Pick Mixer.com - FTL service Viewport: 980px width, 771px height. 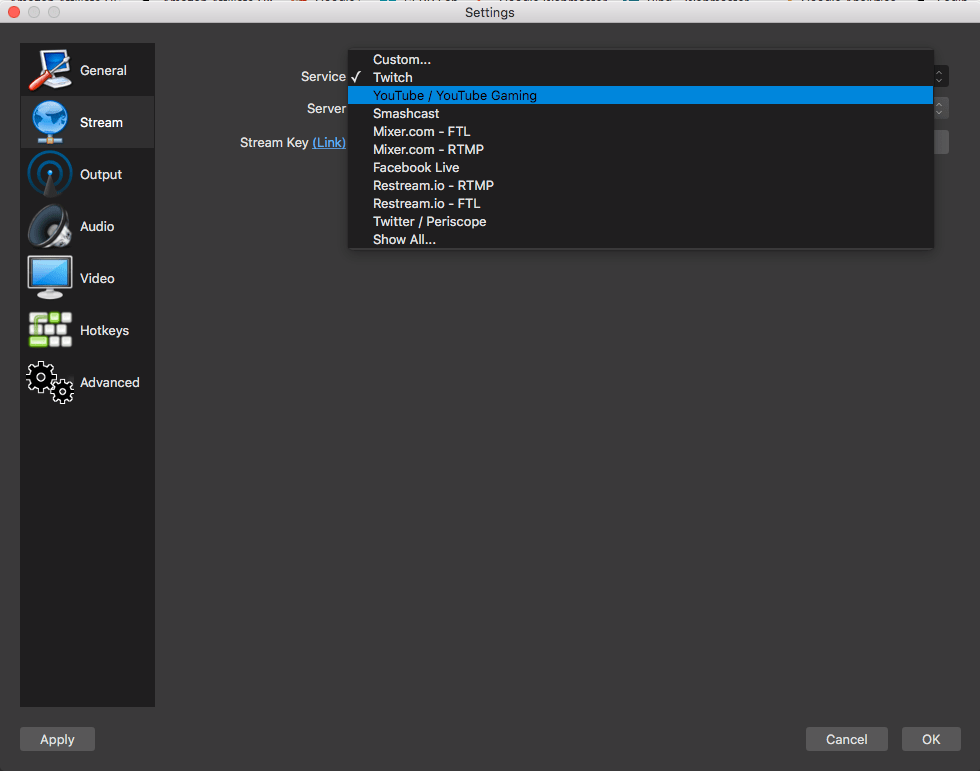click(641, 131)
